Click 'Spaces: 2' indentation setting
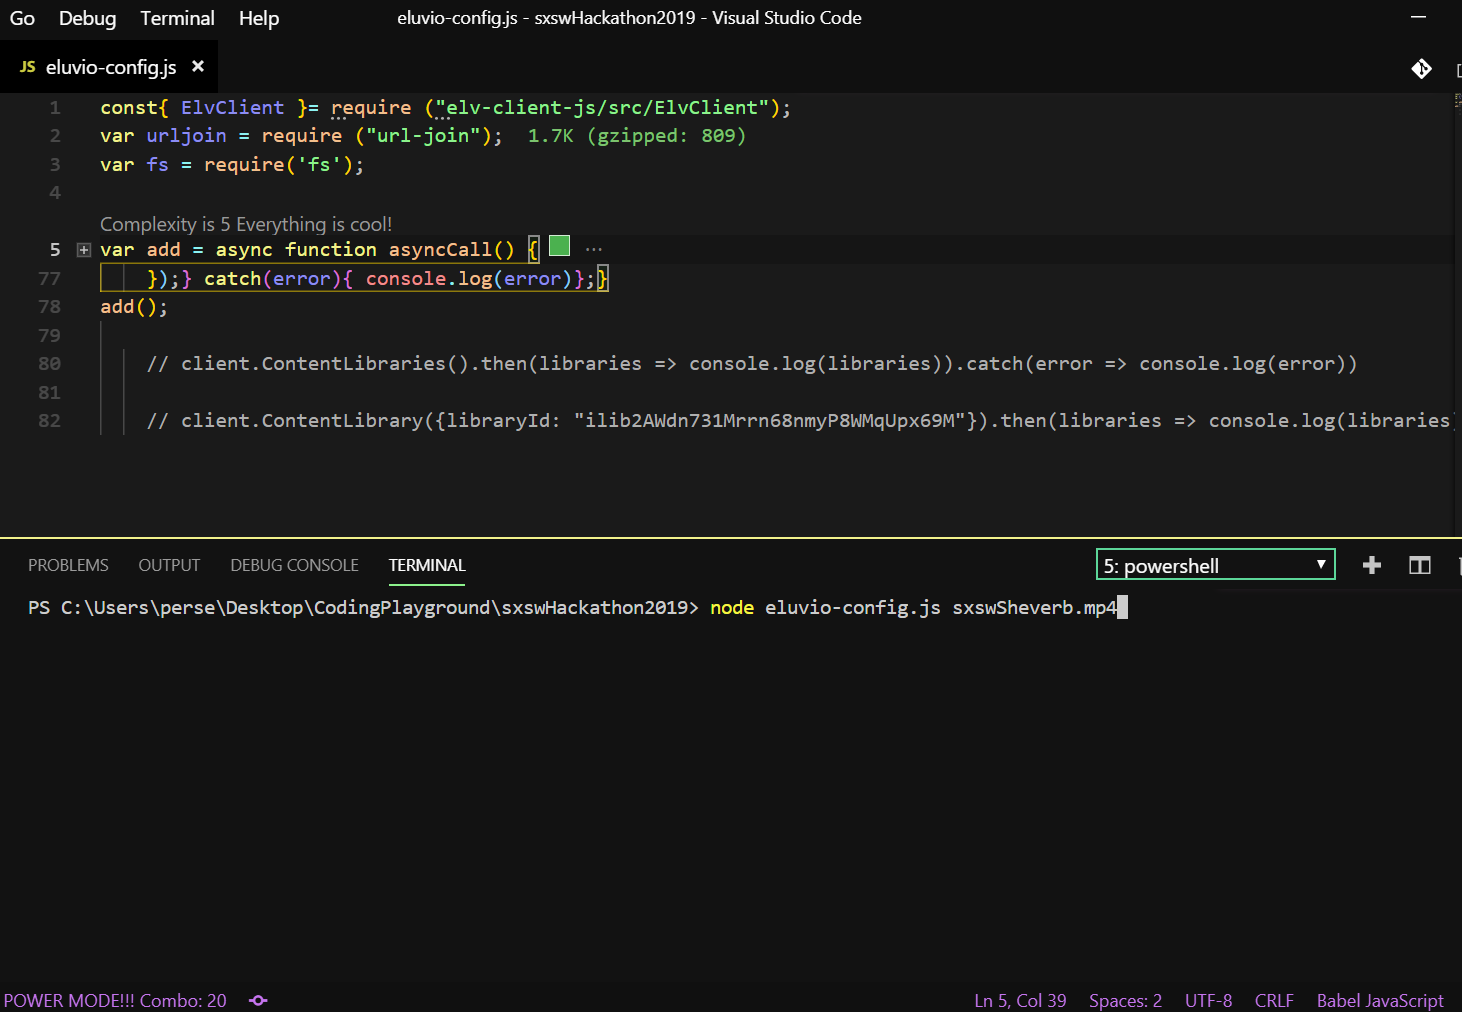 (1125, 1000)
